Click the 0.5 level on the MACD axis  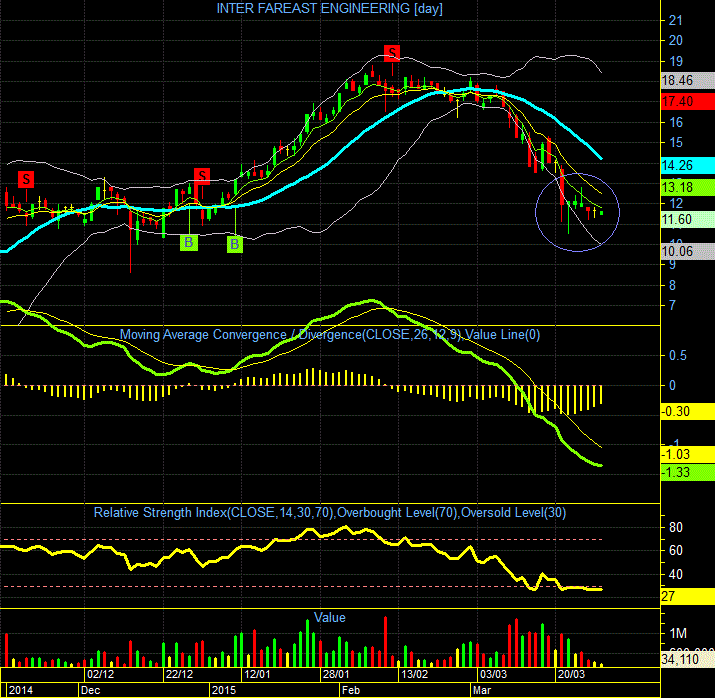678,356
